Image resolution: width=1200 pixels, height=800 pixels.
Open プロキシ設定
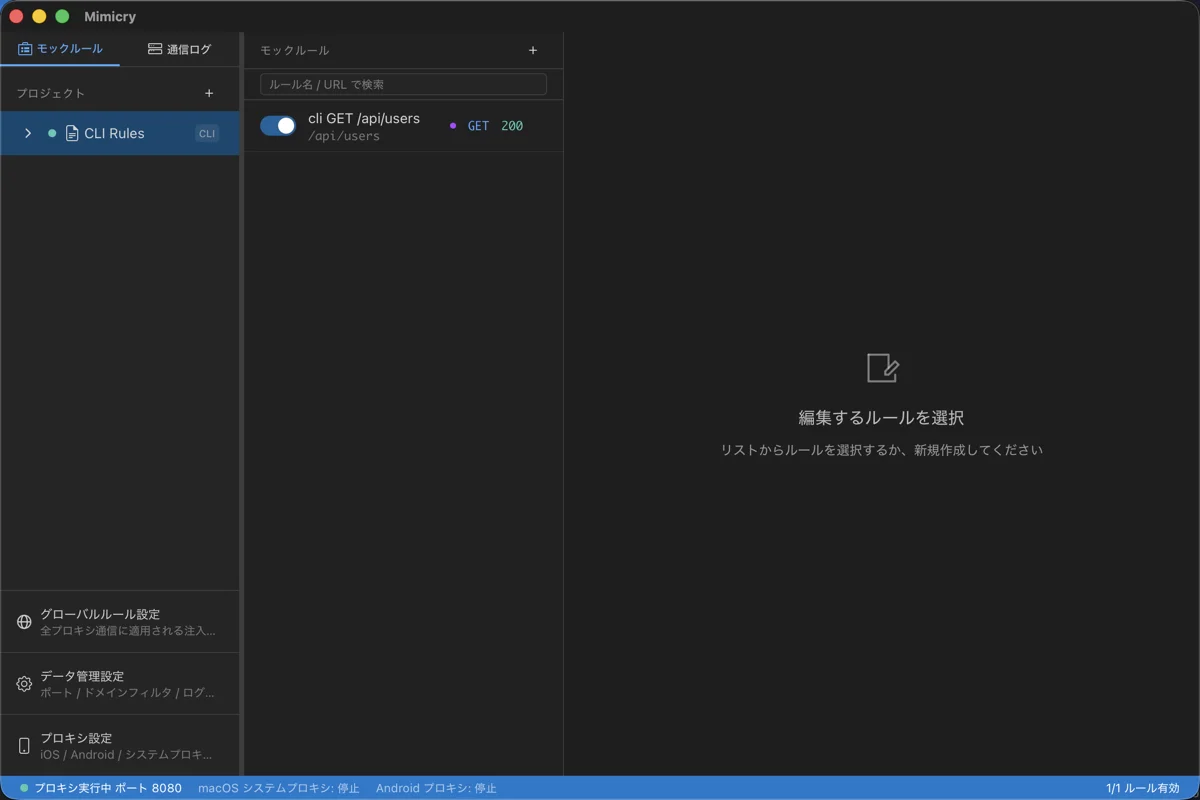coord(120,746)
